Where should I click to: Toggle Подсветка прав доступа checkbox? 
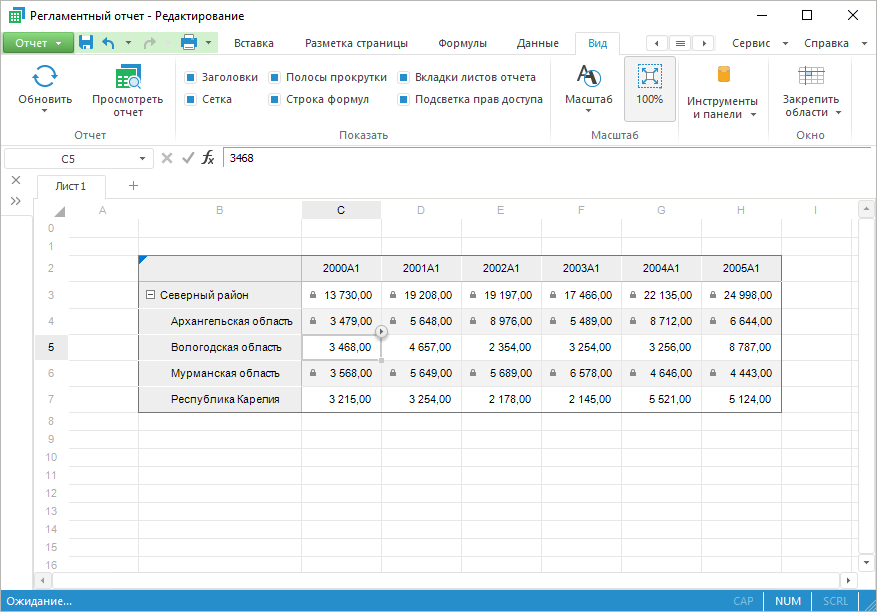(404, 99)
